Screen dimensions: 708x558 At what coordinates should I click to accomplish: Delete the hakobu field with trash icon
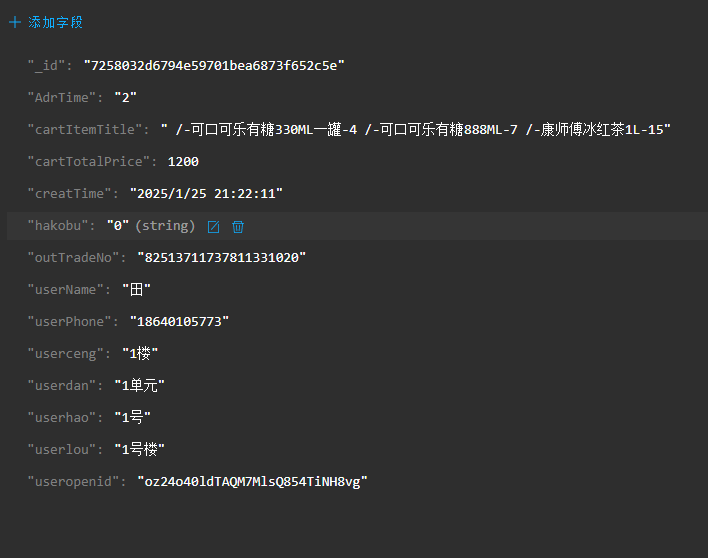238,227
